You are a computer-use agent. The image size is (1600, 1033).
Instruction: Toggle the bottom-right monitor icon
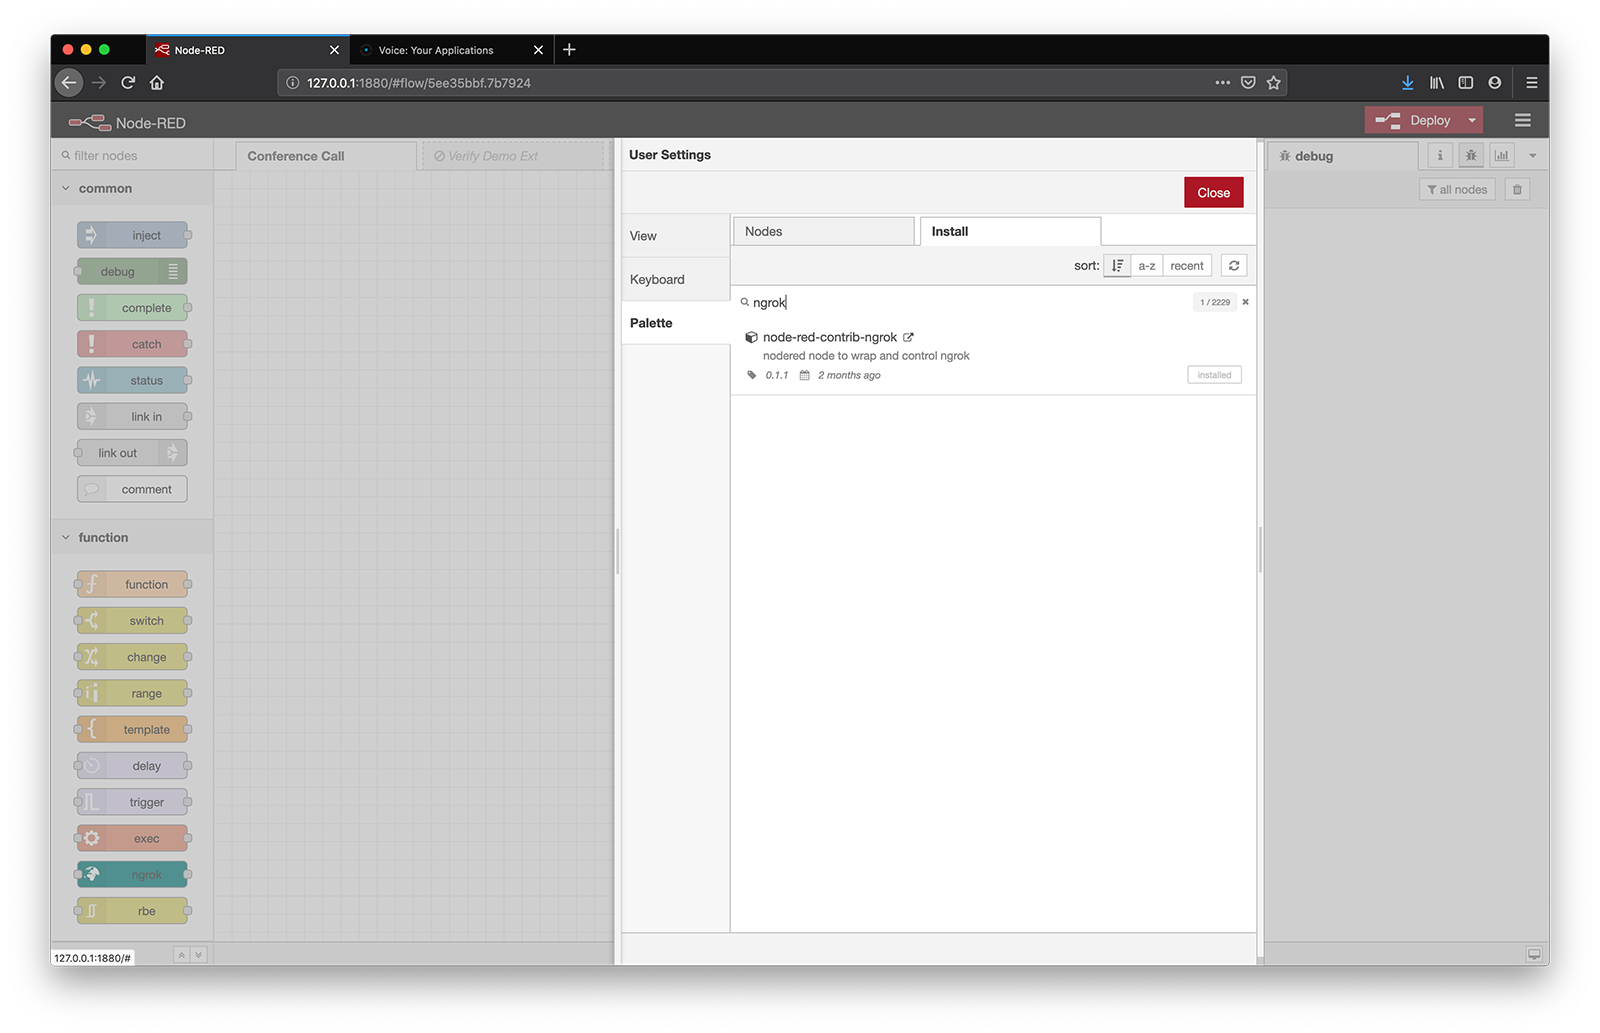[1534, 954]
